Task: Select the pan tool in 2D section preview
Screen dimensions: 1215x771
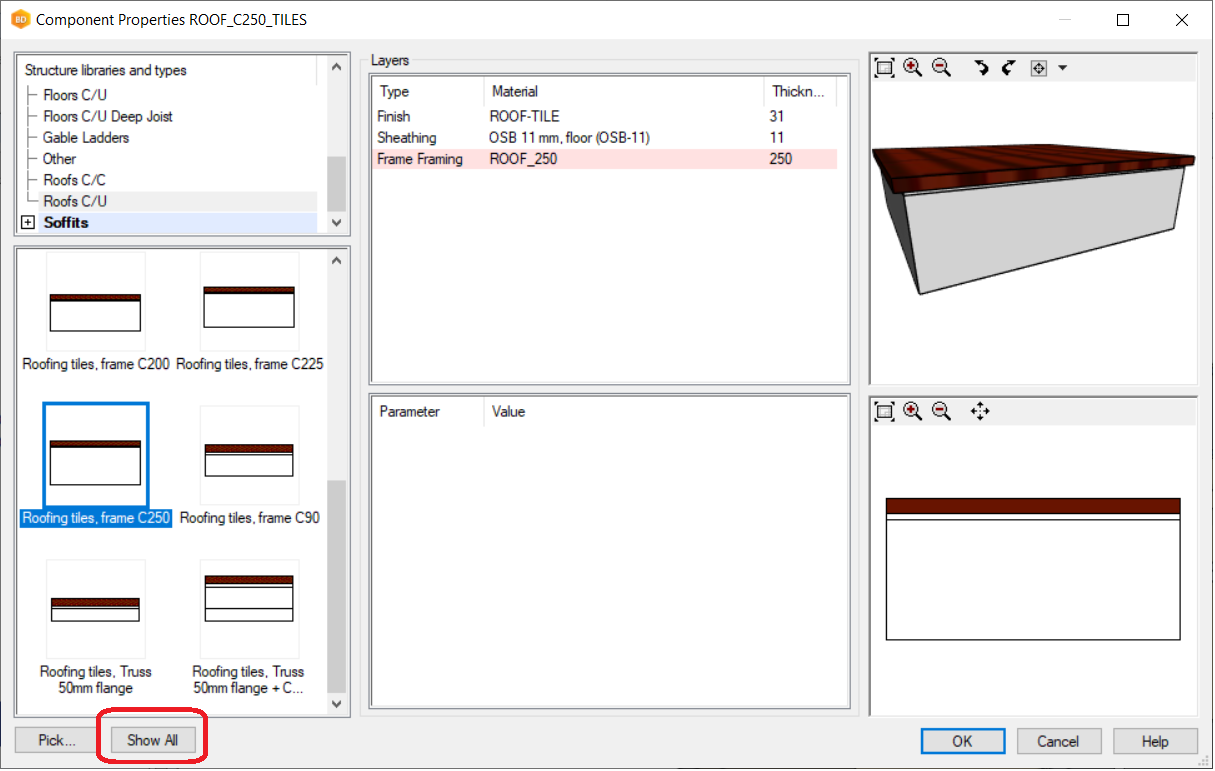Action: (x=980, y=411)
